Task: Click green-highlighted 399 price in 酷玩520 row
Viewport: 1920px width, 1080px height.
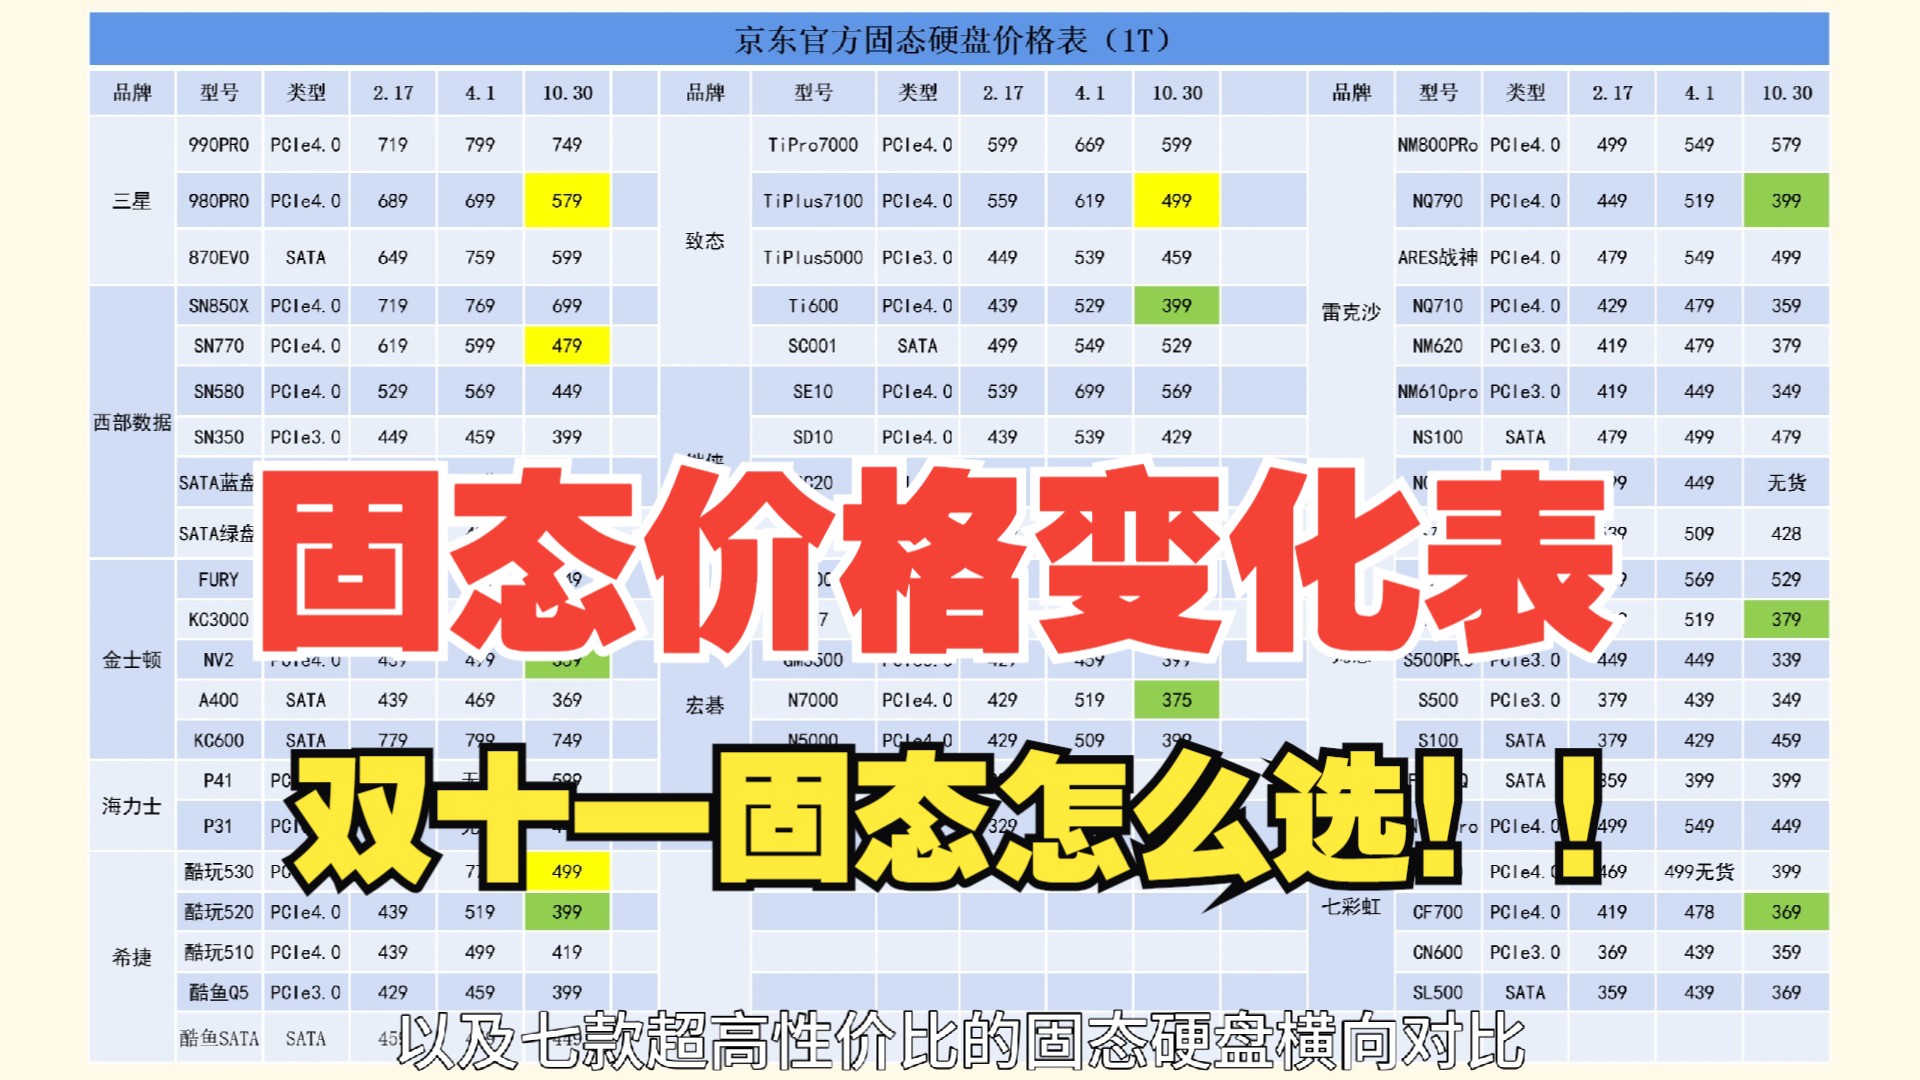Action: pyautogui.click(x=567, y=912)
